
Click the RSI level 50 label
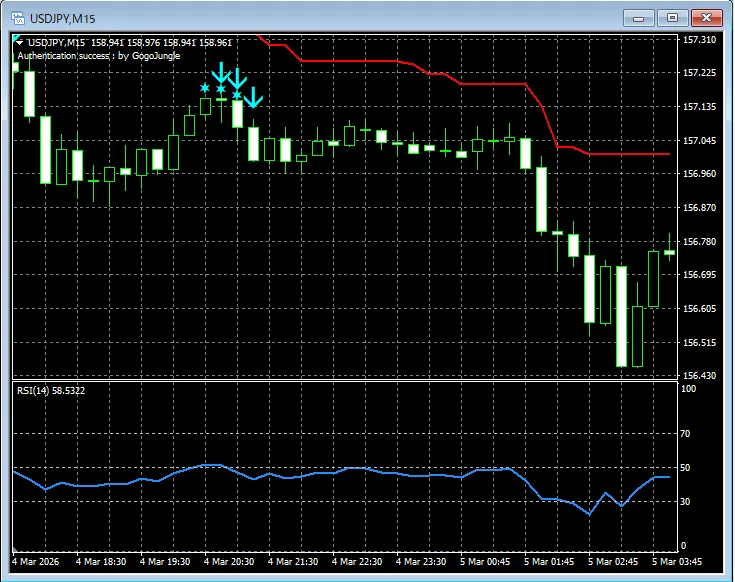685,468
